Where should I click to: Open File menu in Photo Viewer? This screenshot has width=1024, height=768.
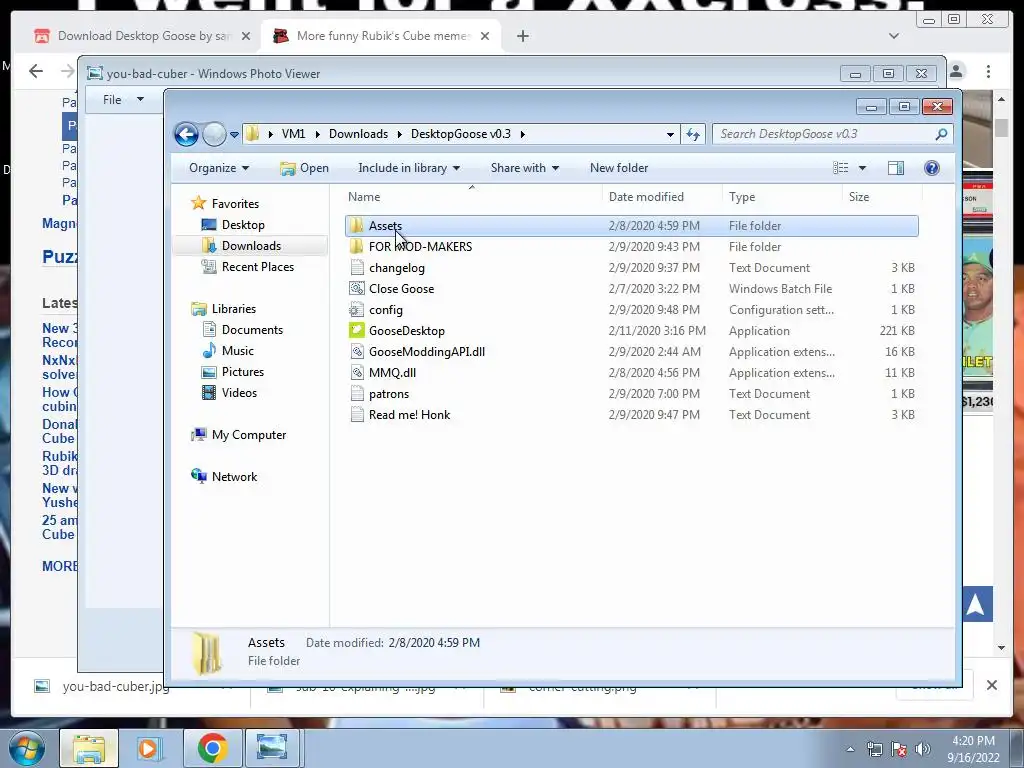pyautogui.click(x=123, y=100)
